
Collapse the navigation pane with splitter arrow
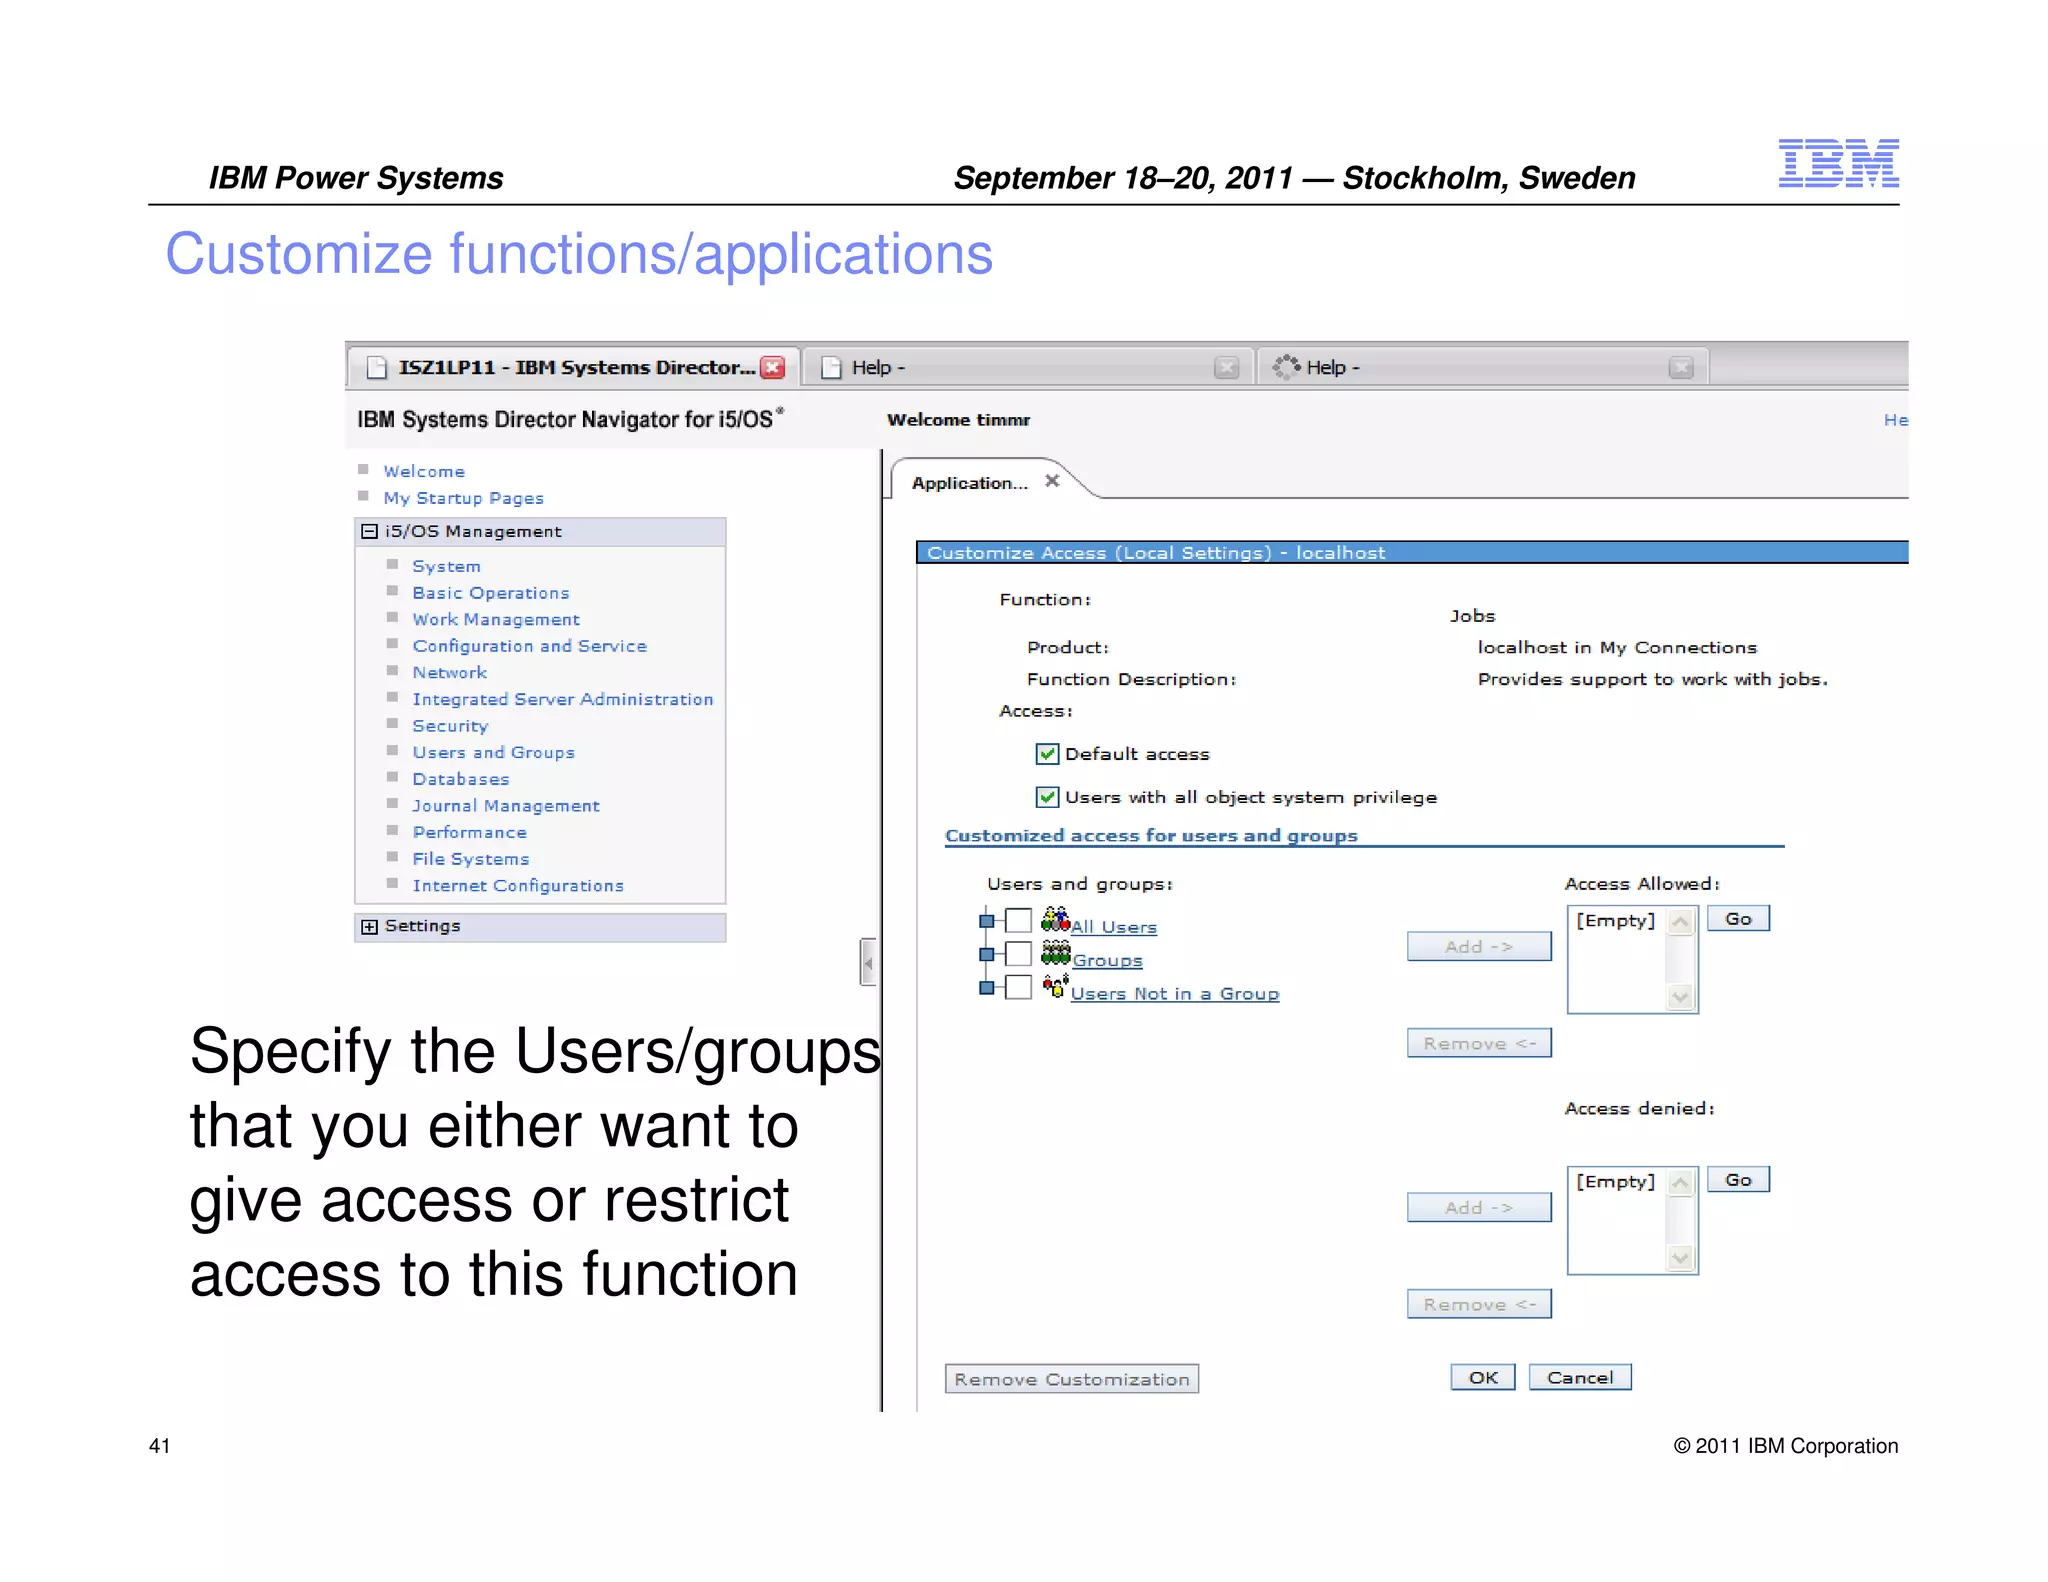point(868,963)
